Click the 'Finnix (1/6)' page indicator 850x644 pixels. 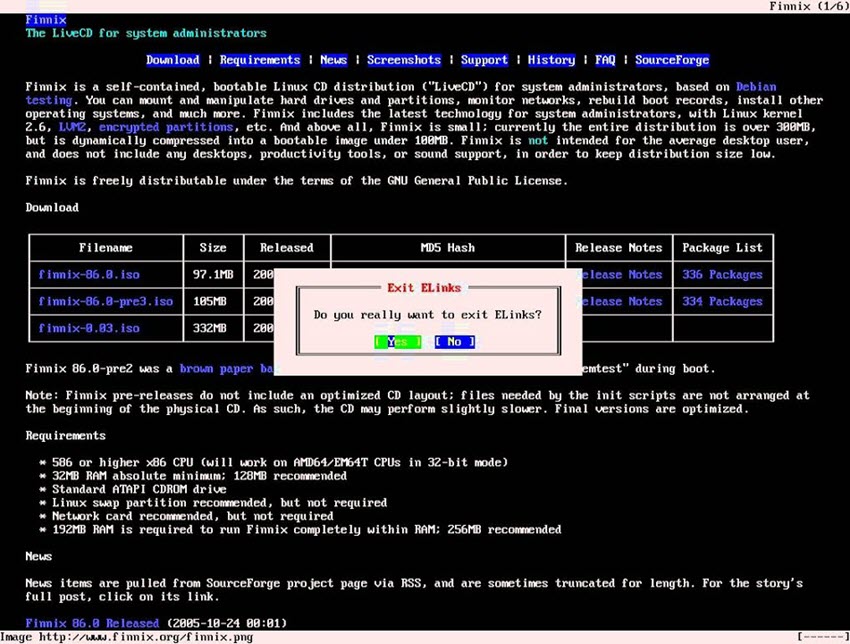point(809,7)
